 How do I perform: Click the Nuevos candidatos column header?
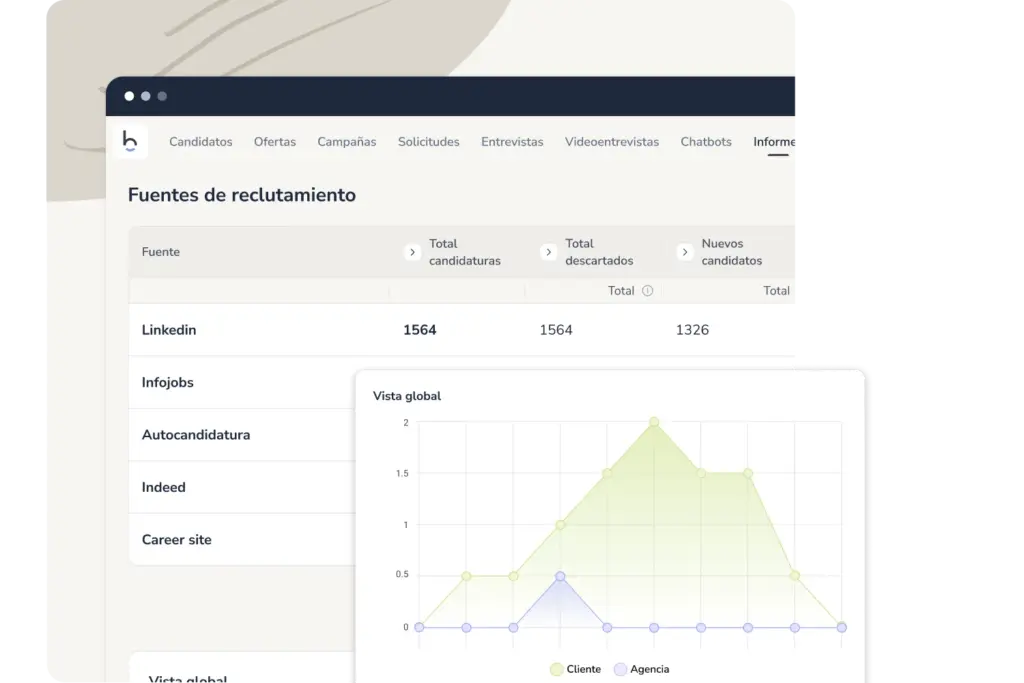click(x=731, y=252)
